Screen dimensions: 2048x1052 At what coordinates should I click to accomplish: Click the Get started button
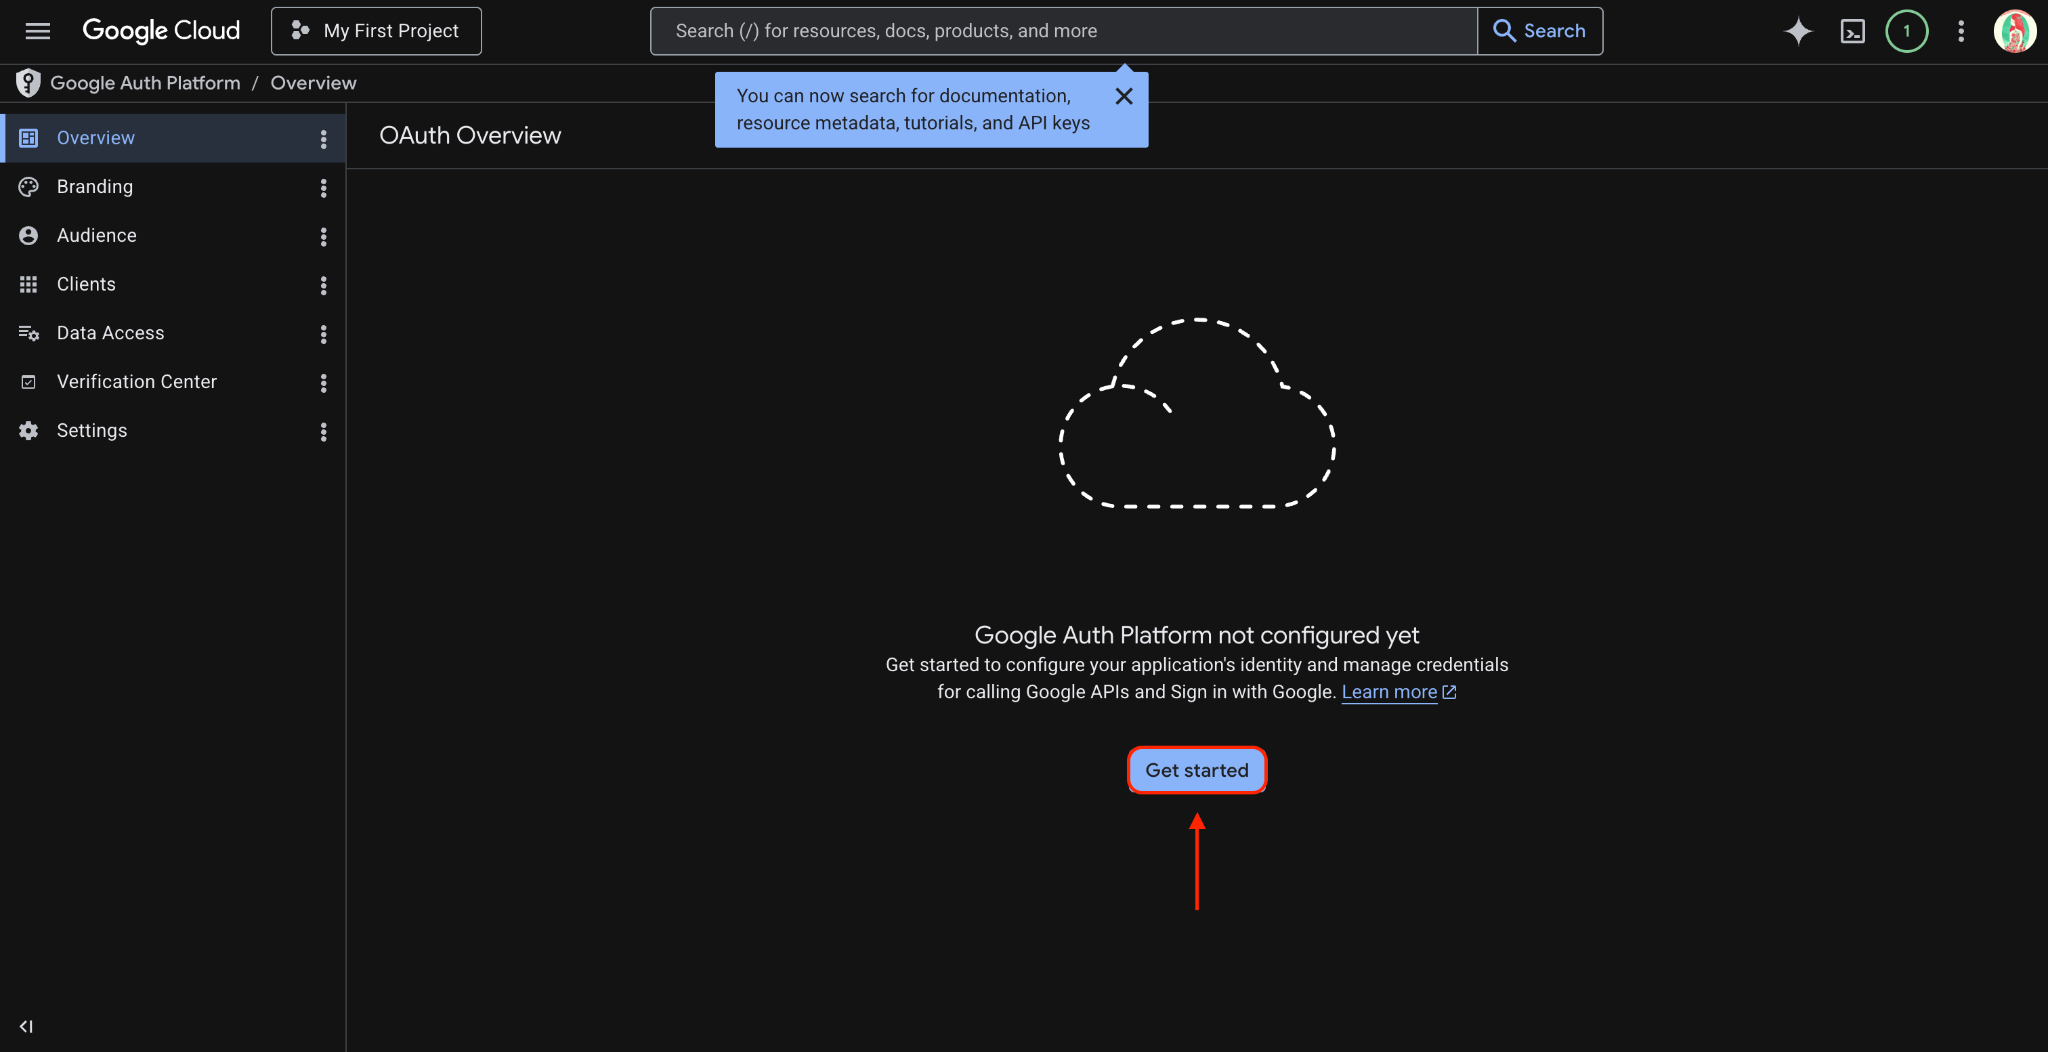1197,771
